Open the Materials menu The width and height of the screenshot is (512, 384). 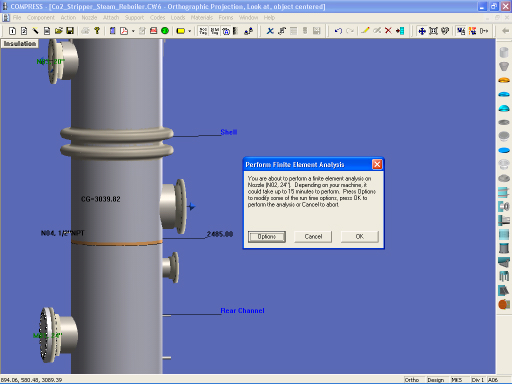pyautogui.click(x=202, y=18)
